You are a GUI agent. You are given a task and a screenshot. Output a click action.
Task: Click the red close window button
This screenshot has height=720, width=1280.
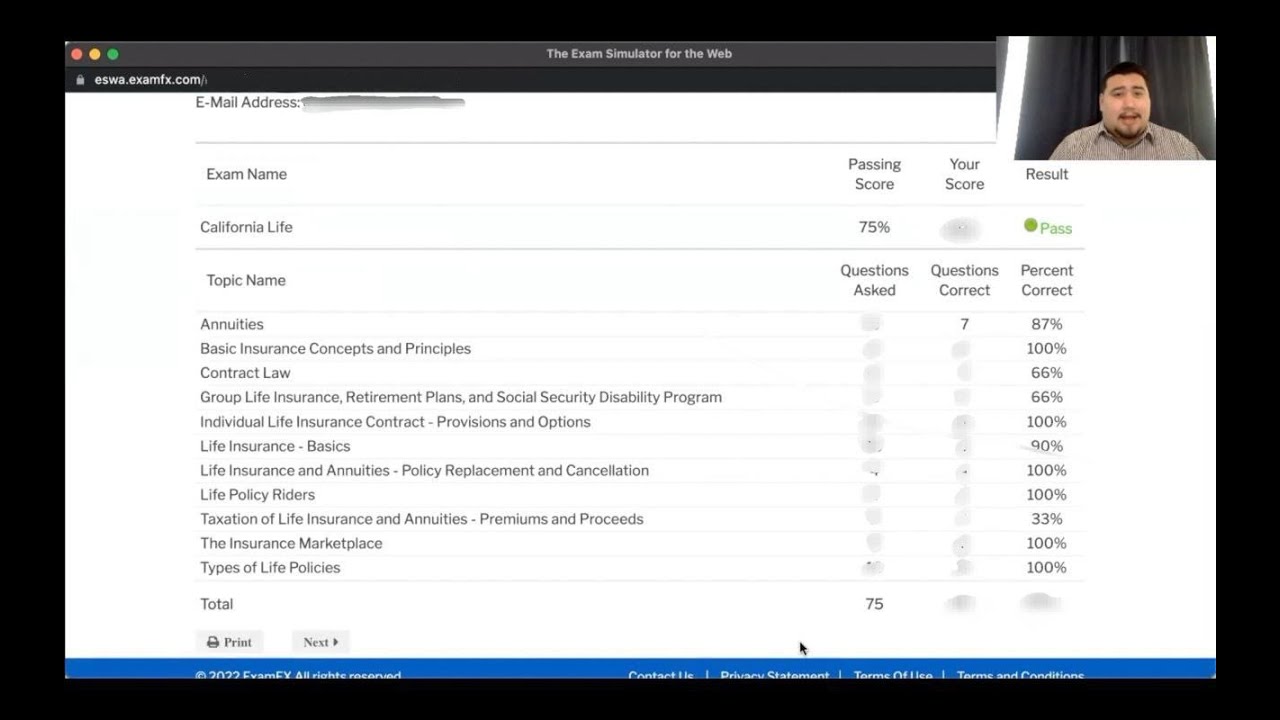[x=77, y=54]
